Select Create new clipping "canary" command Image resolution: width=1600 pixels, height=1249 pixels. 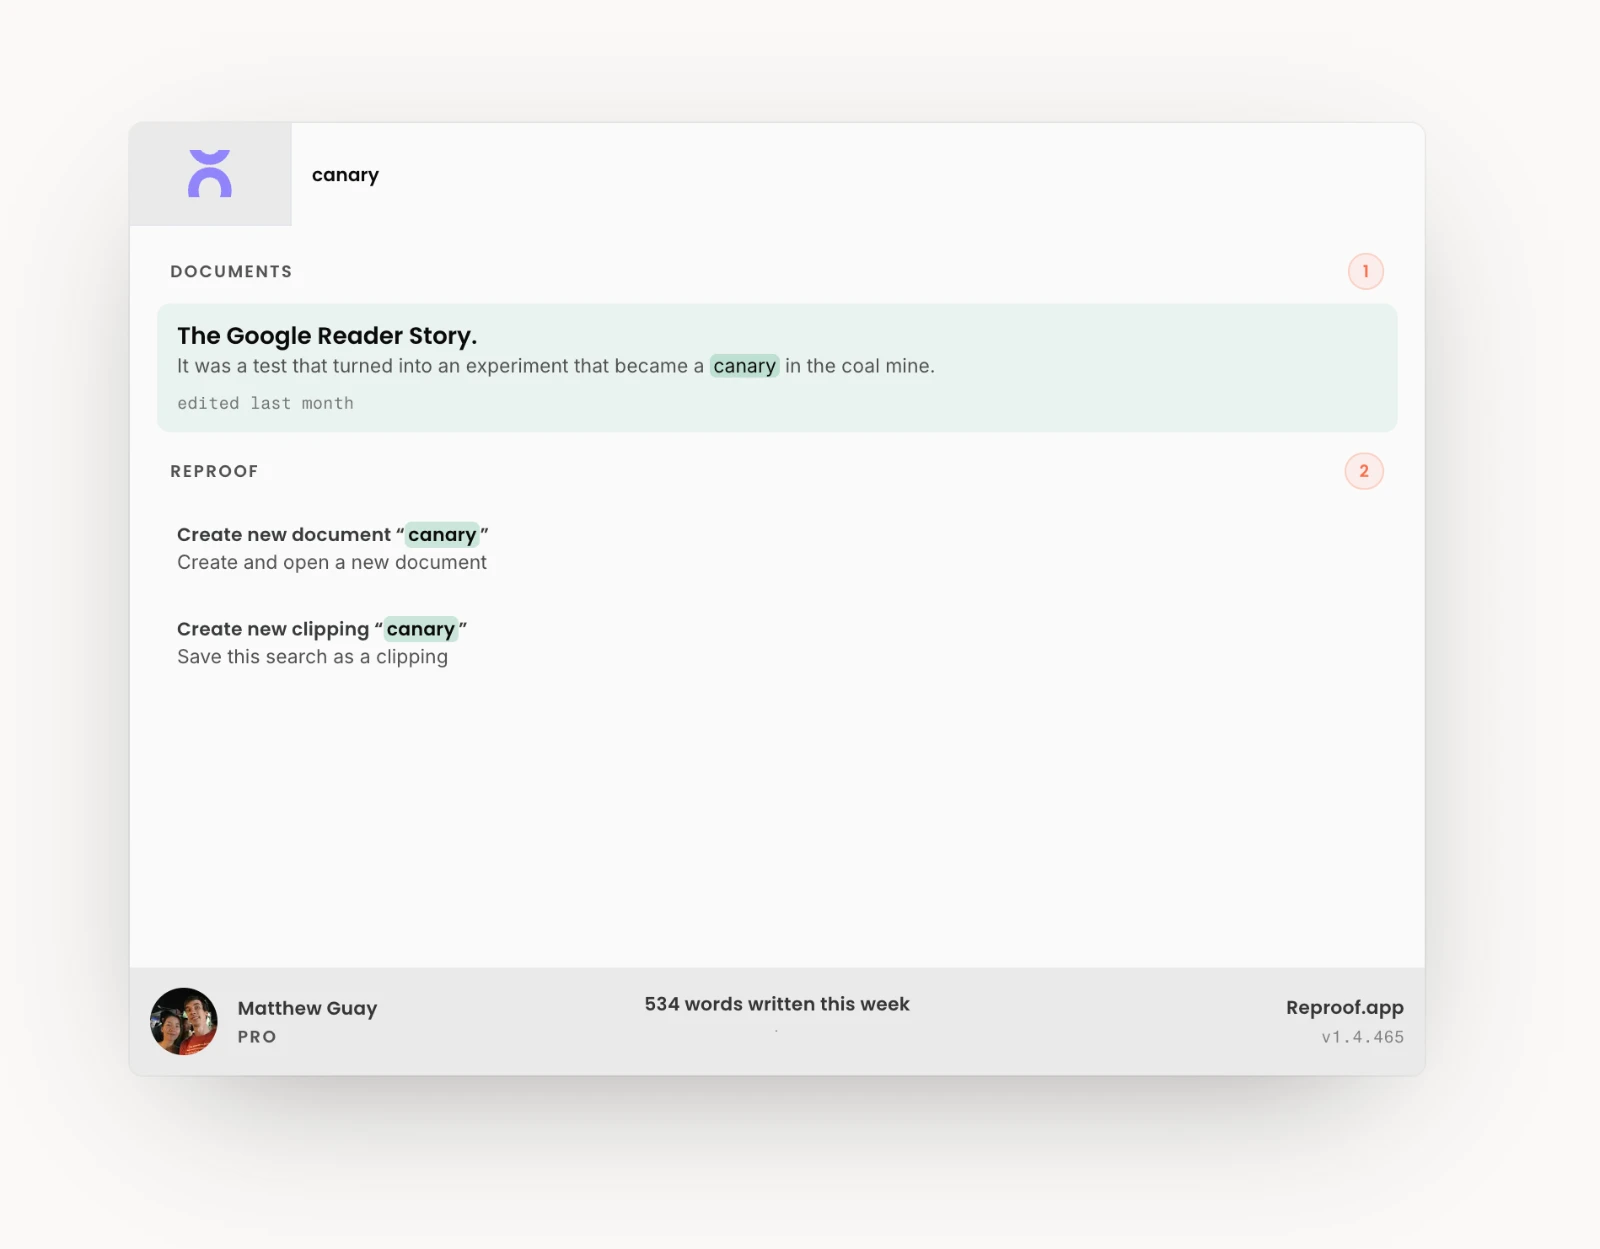point(777,642)
